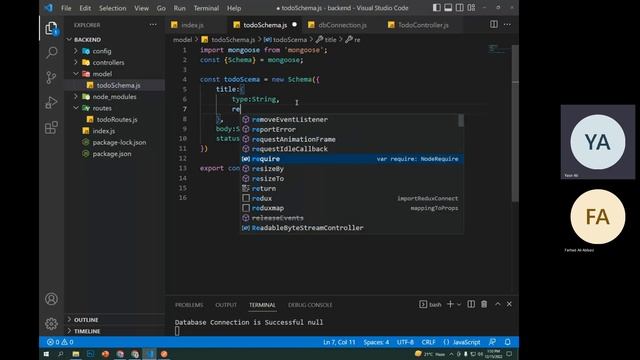The height and width of the screenshot is (360, 640).
Task: Click the suggestion list scrollbar
Action: [461, 121]
